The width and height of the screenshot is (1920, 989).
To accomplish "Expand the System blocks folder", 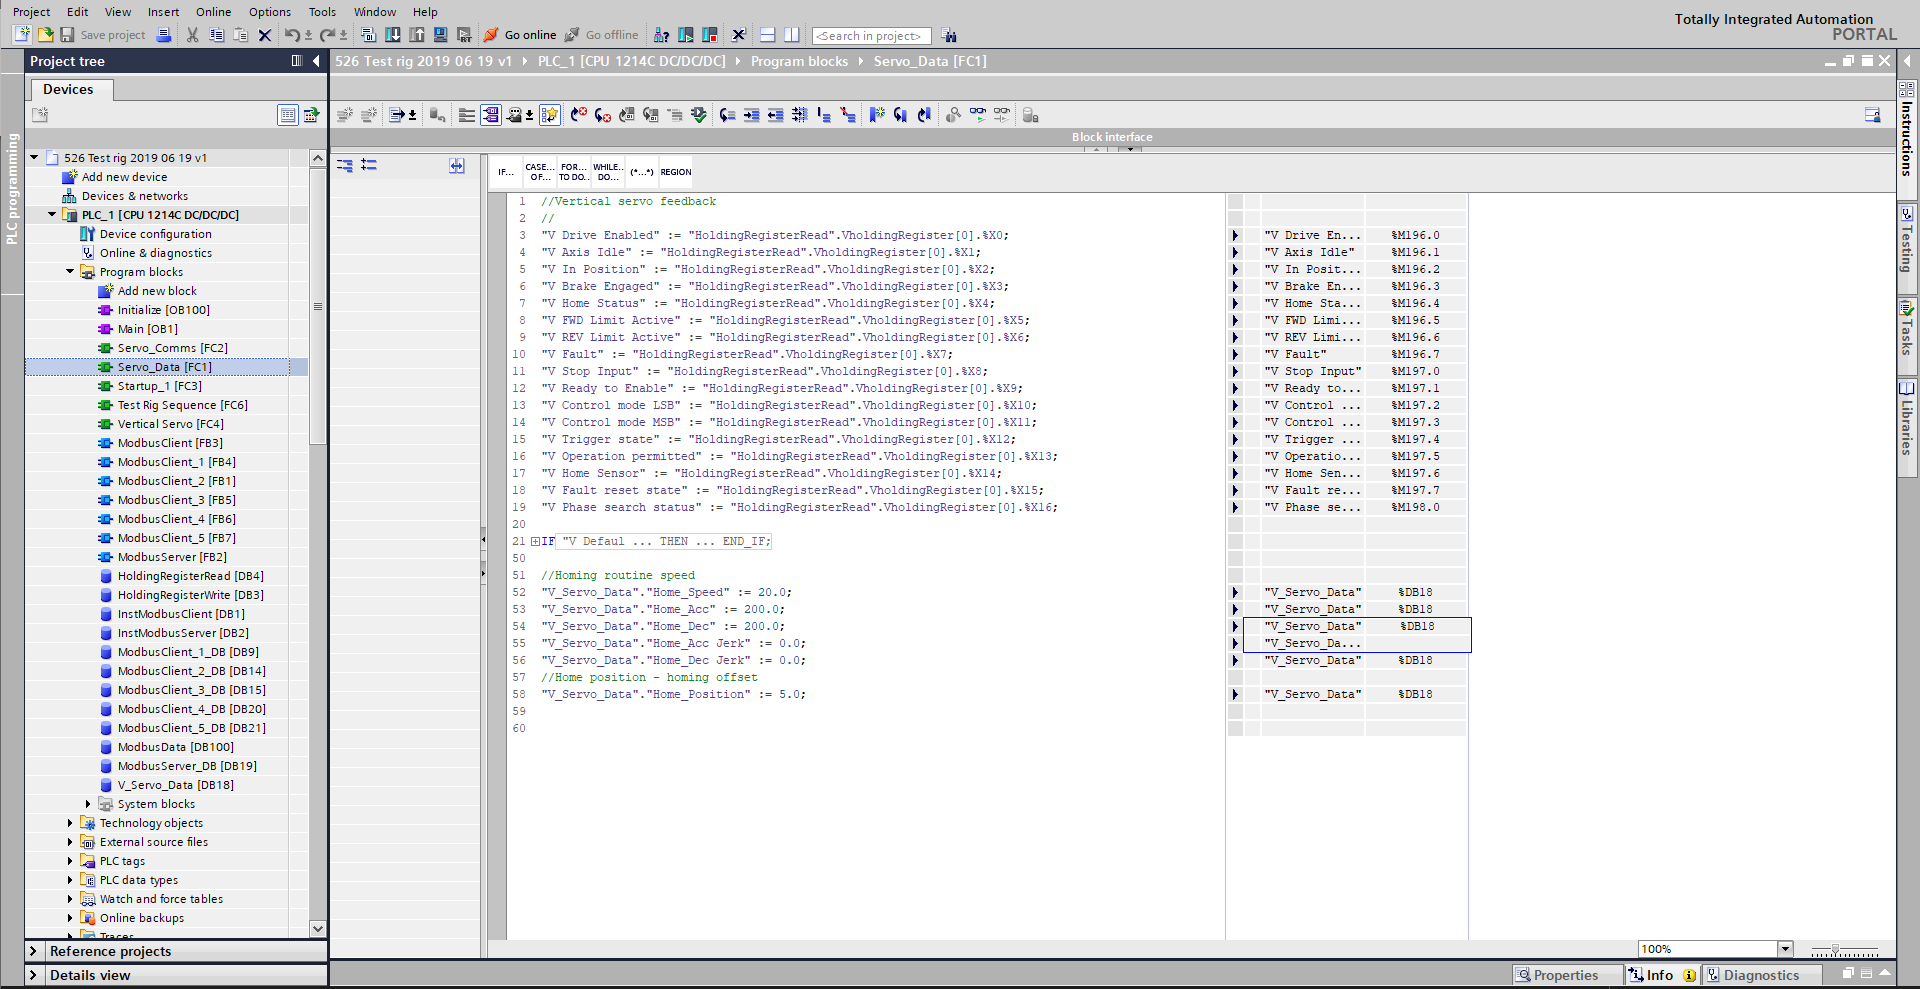I will tap(88, 804).
